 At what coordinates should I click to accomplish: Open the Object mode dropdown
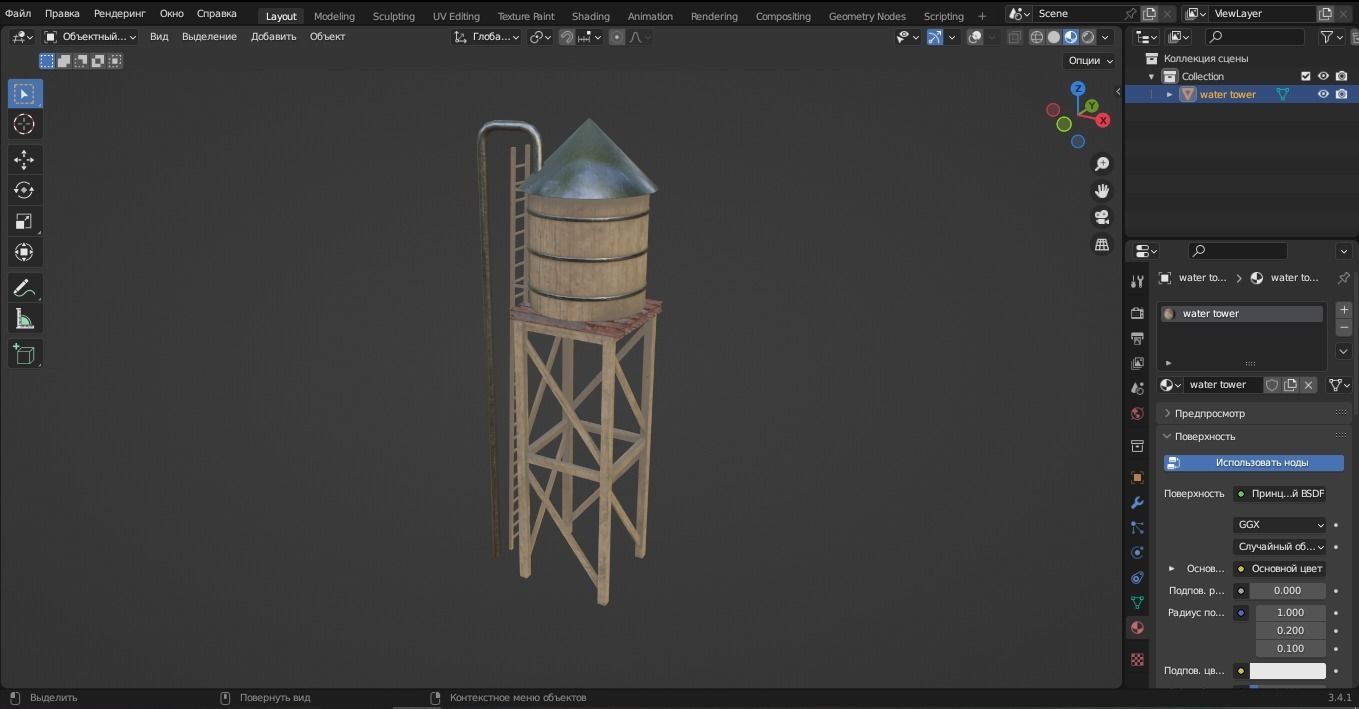pos(90,37)
